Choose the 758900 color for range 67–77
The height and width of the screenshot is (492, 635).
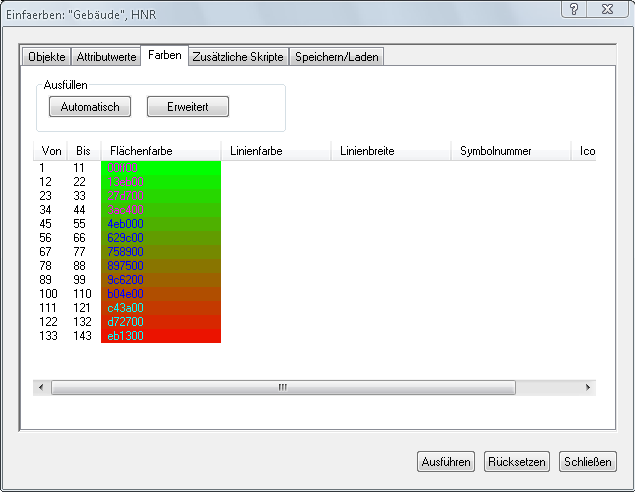[161, 252]
